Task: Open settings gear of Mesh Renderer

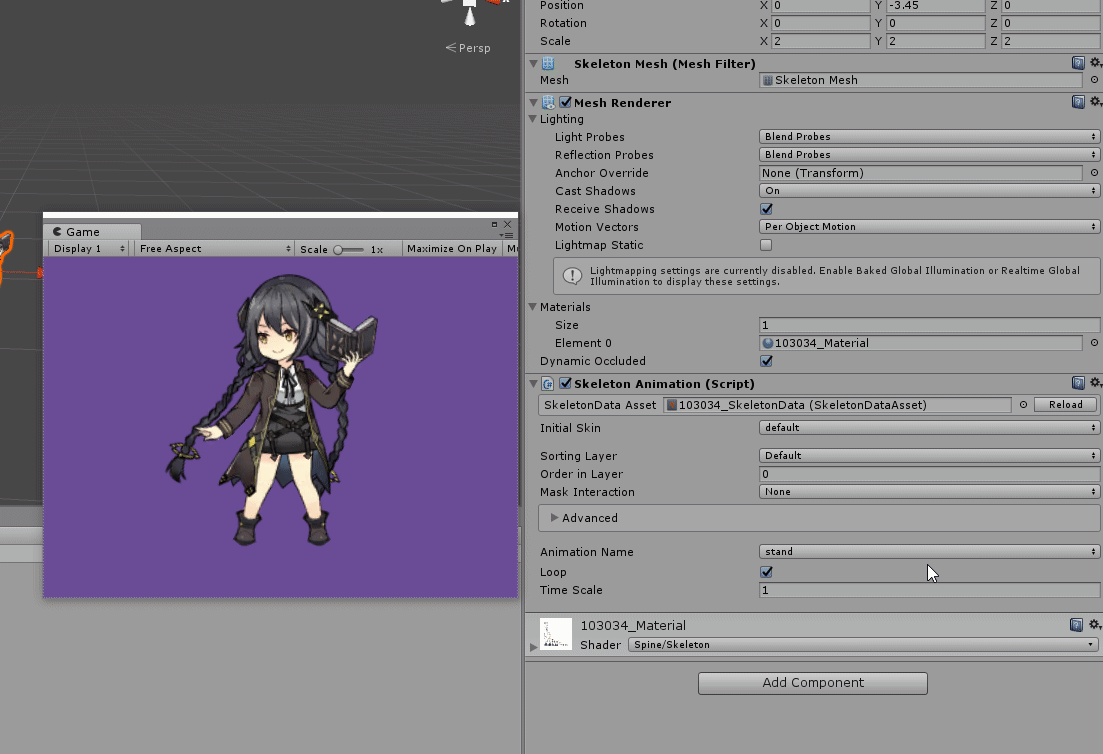Action: click(x=1095, y=102)
